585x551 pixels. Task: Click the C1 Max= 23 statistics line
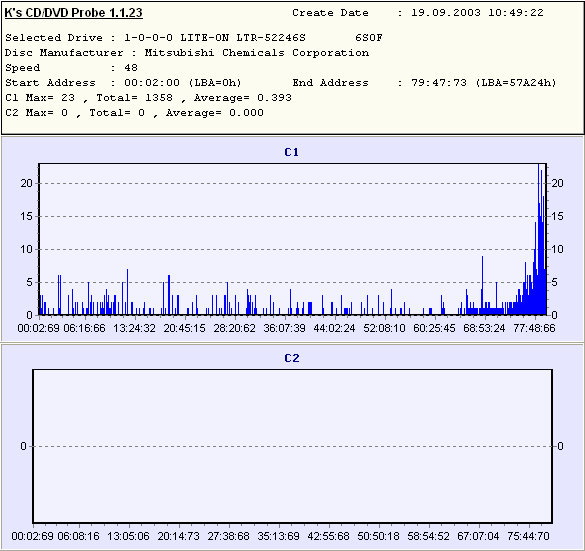click(x=148, y=98)
